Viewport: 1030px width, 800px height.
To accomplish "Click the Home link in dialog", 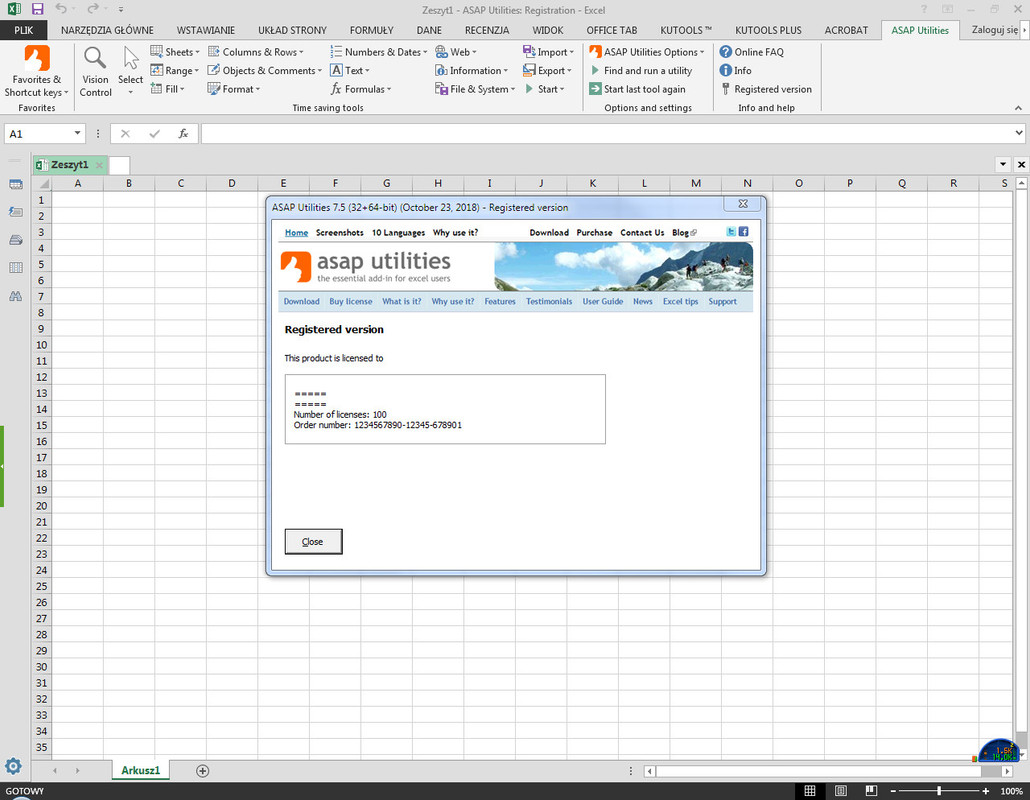I will [x=296, y=233].
